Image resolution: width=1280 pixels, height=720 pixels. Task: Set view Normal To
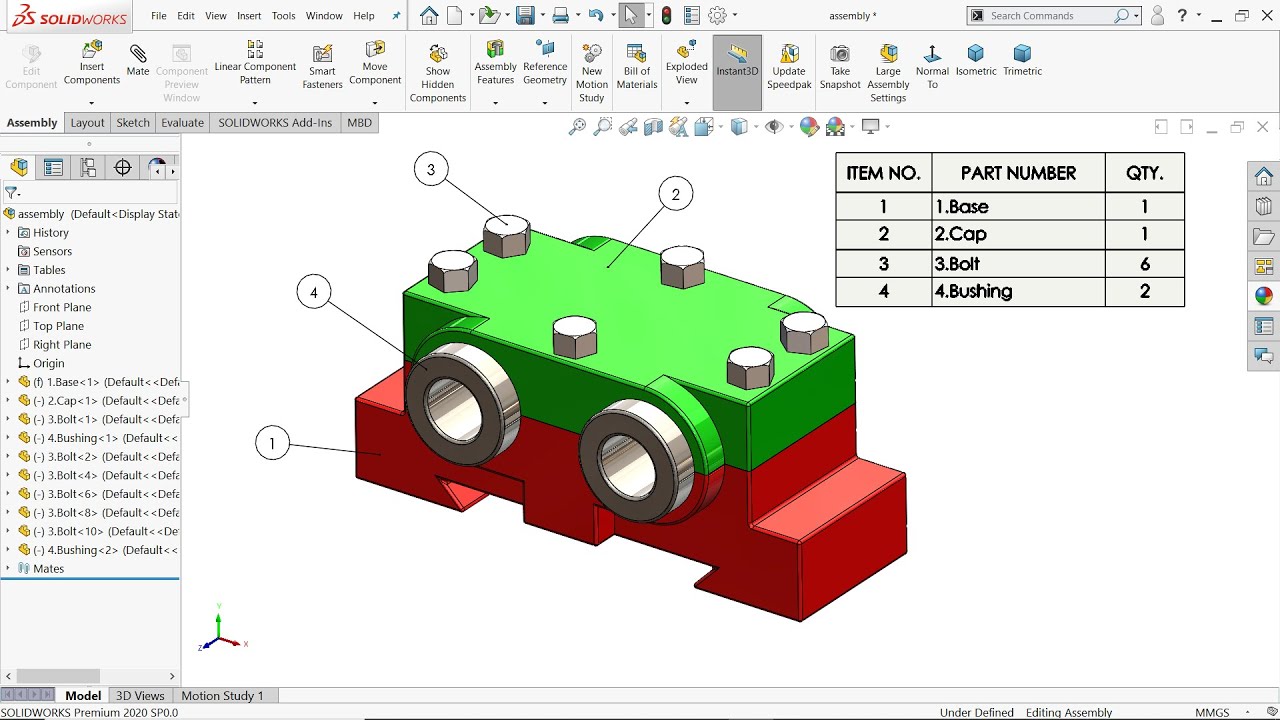[x=932, y=66]
